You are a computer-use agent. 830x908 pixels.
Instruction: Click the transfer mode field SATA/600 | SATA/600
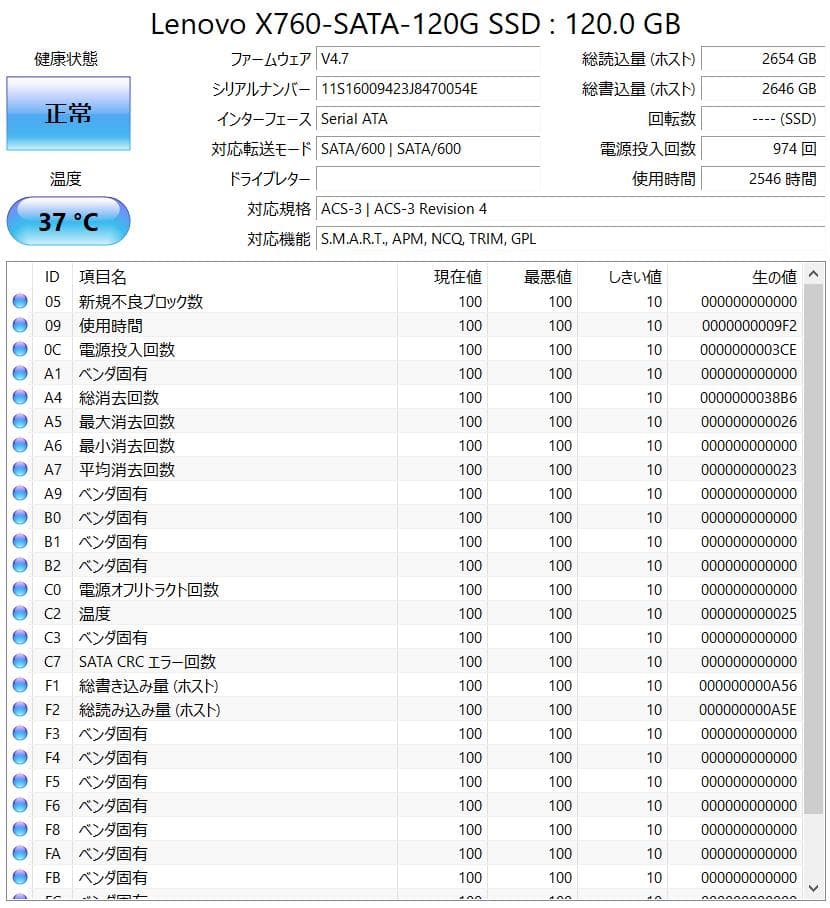point(427,149)
